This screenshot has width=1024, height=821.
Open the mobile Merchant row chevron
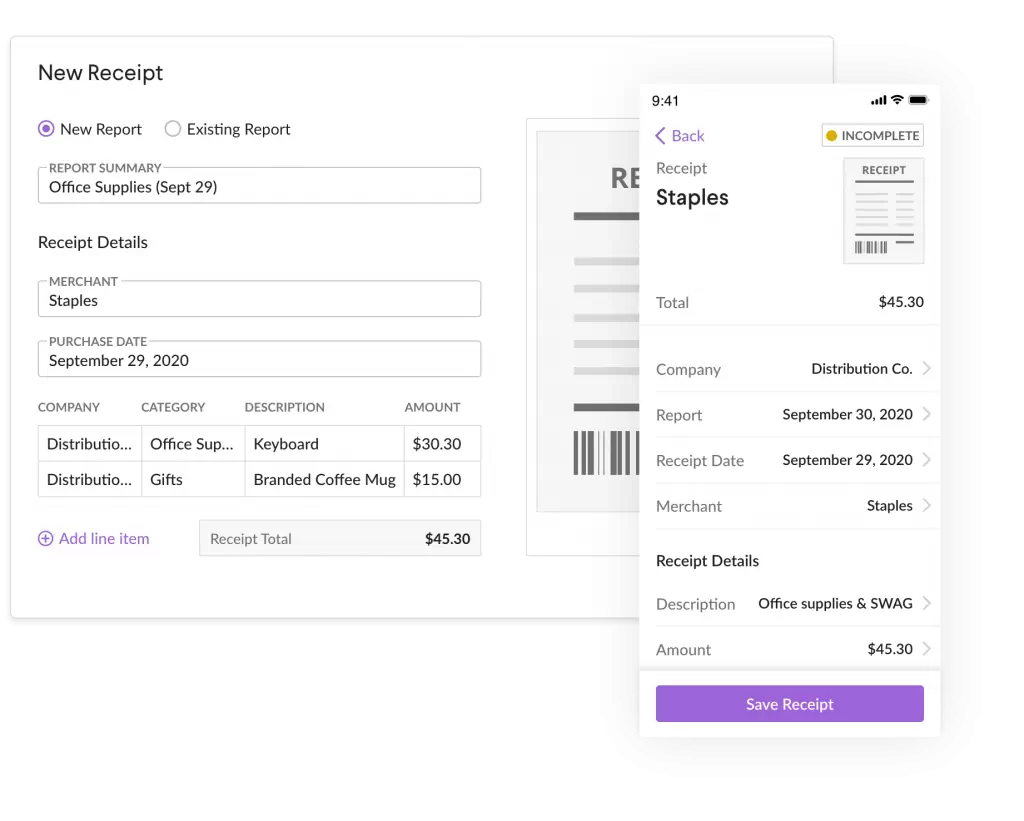pyautogui.click(x=927, y=506)
